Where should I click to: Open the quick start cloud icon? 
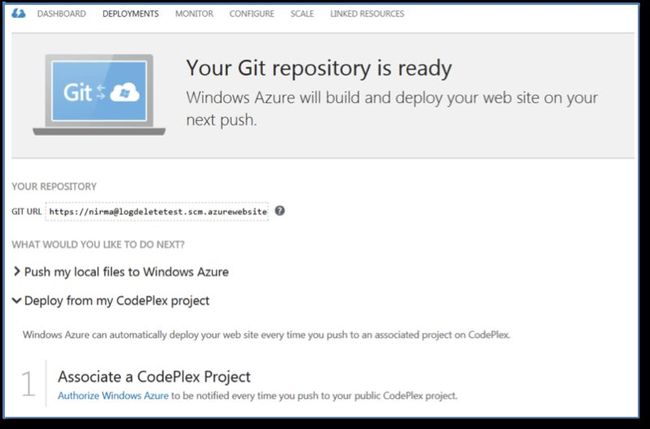pyautogui.click(x=19, y=14)
